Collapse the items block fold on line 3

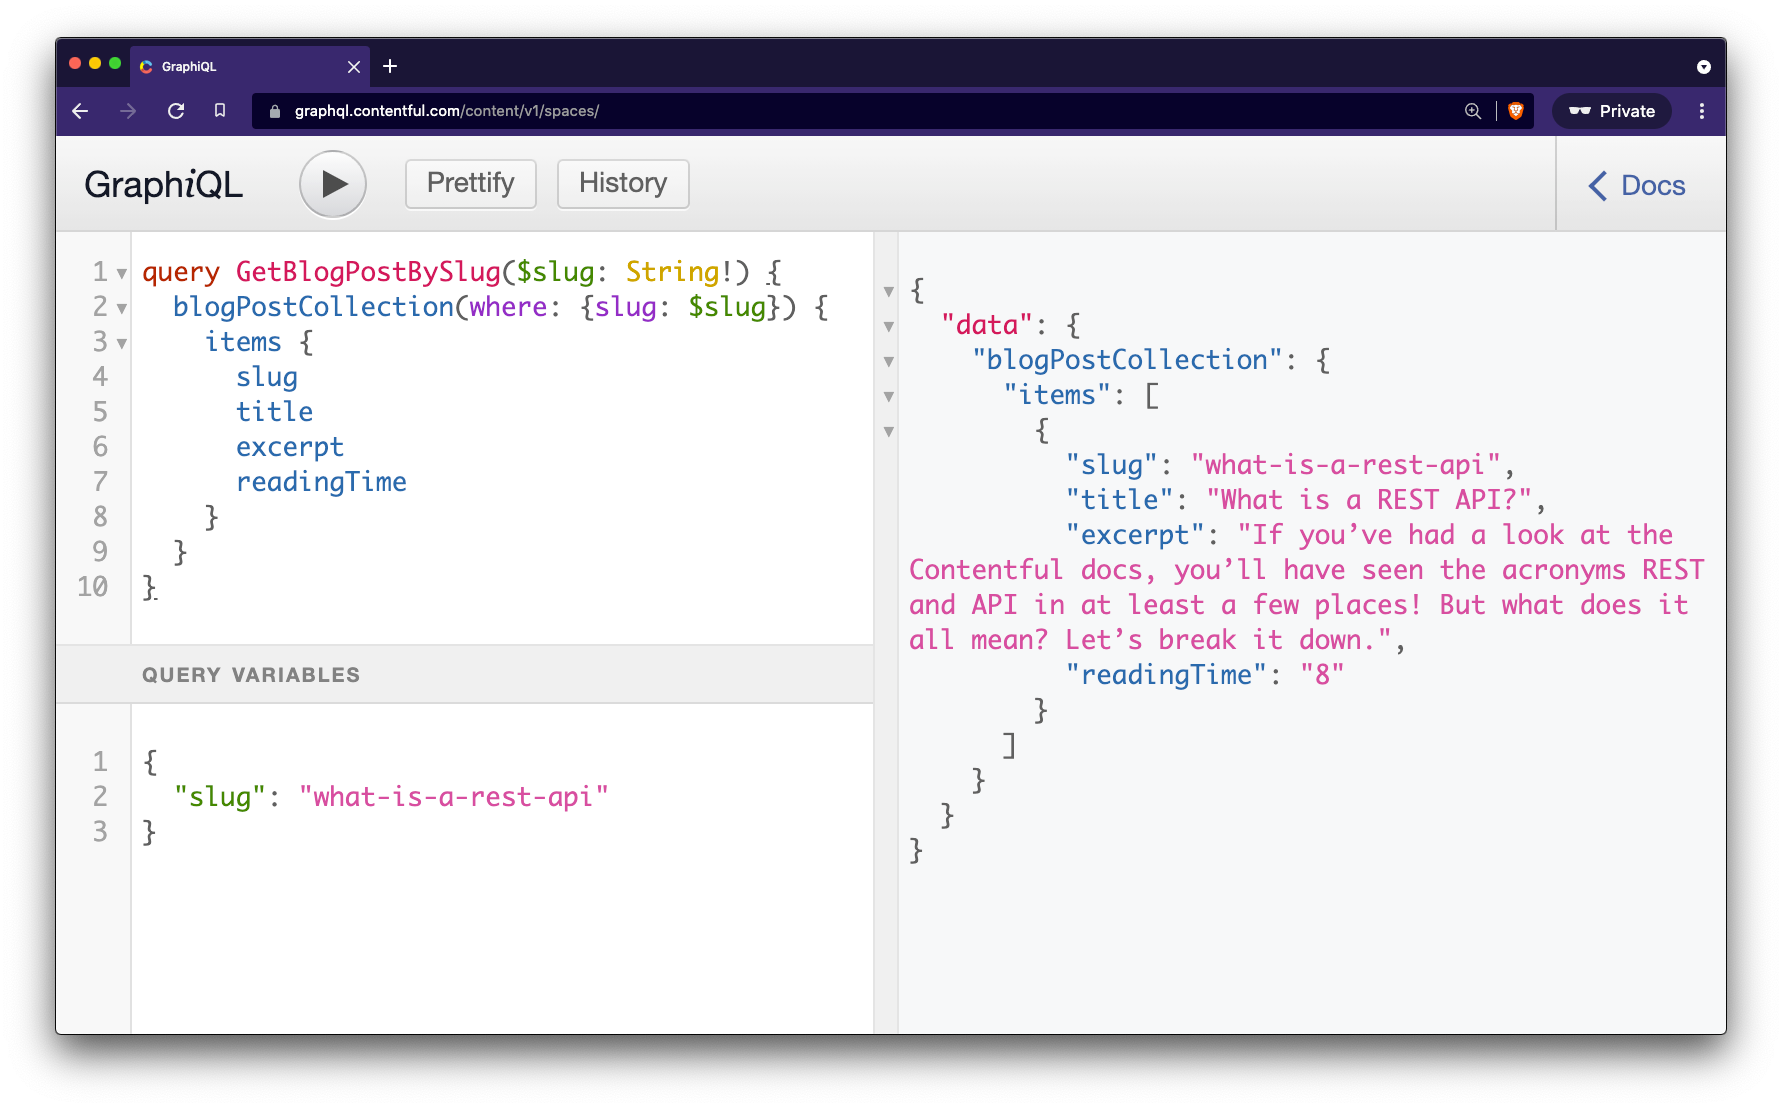[121, 343]
